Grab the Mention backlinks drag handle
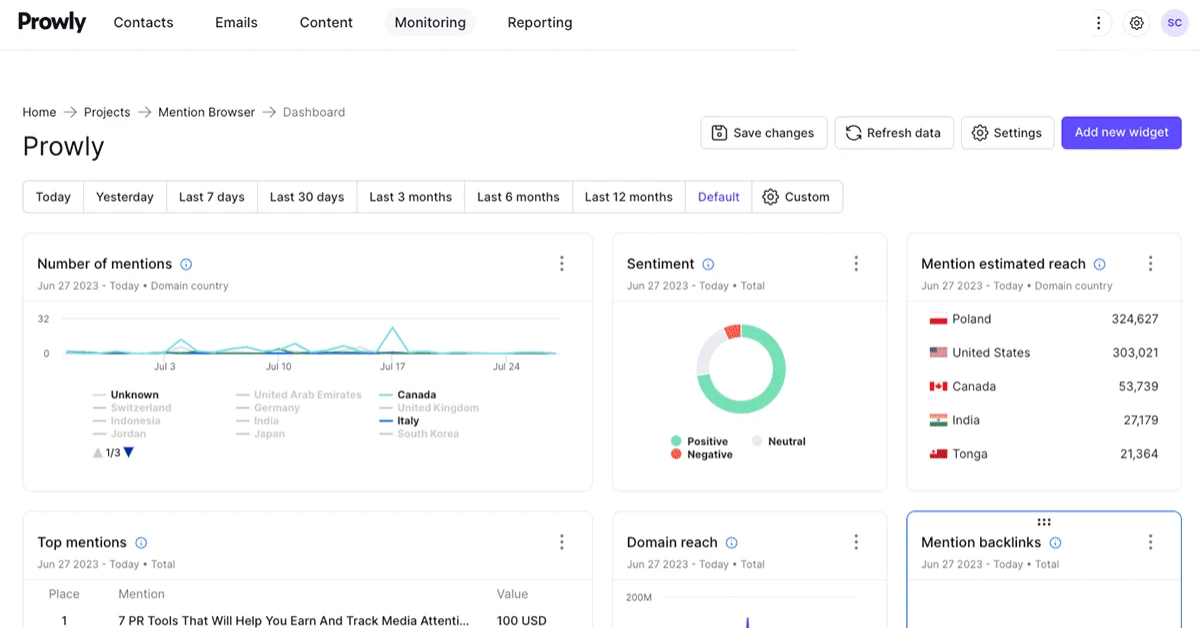Image resolution: width=1200 pixels, height=628 pixels. pyautogui.click(x=1044, y=522)
